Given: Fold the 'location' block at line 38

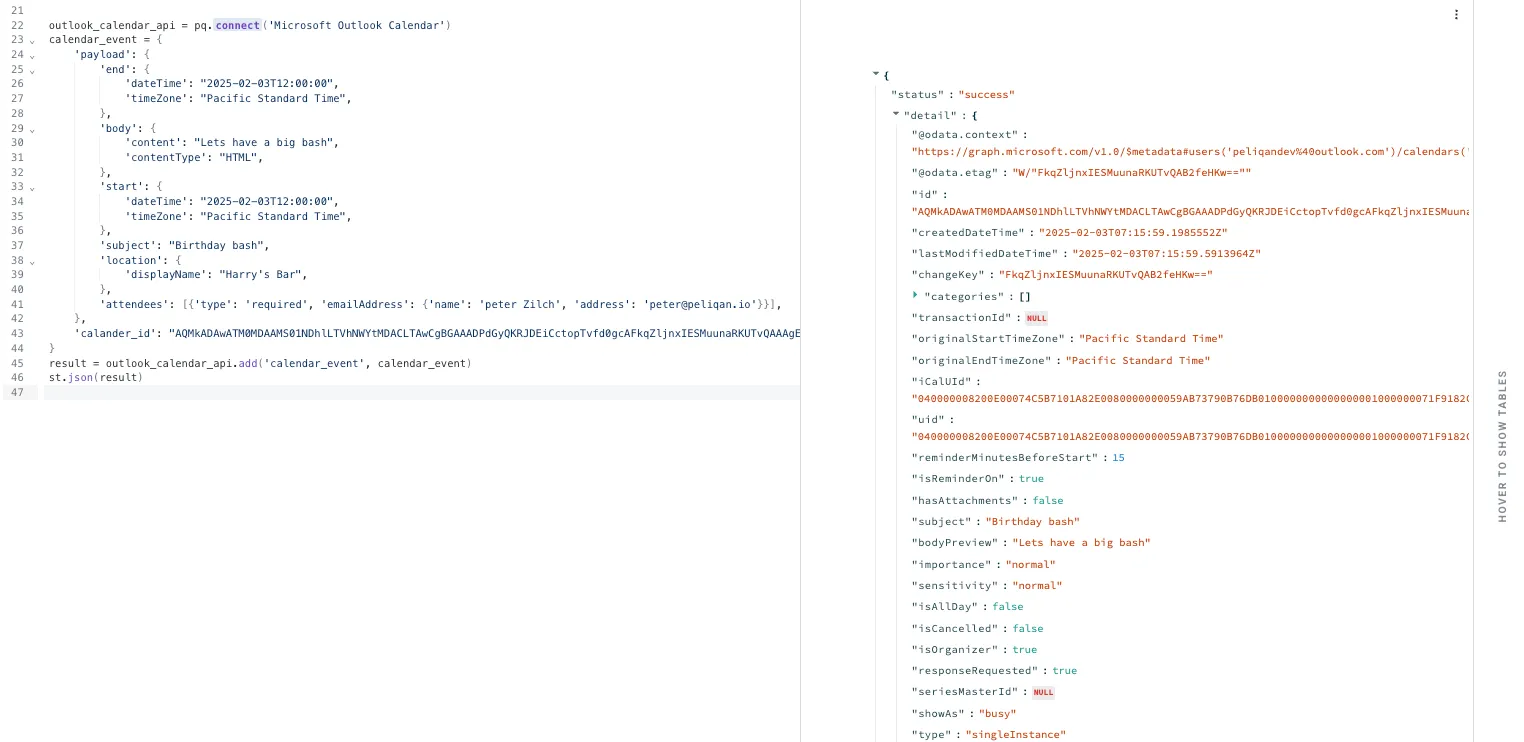Looking at the screenshot, I should pos(32,261).
